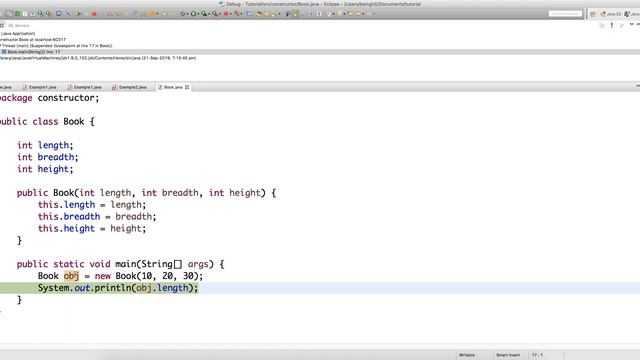640x360 pixels.
Task: Click the 'int length;' field declaration
Action: click(x=45, y=145)
